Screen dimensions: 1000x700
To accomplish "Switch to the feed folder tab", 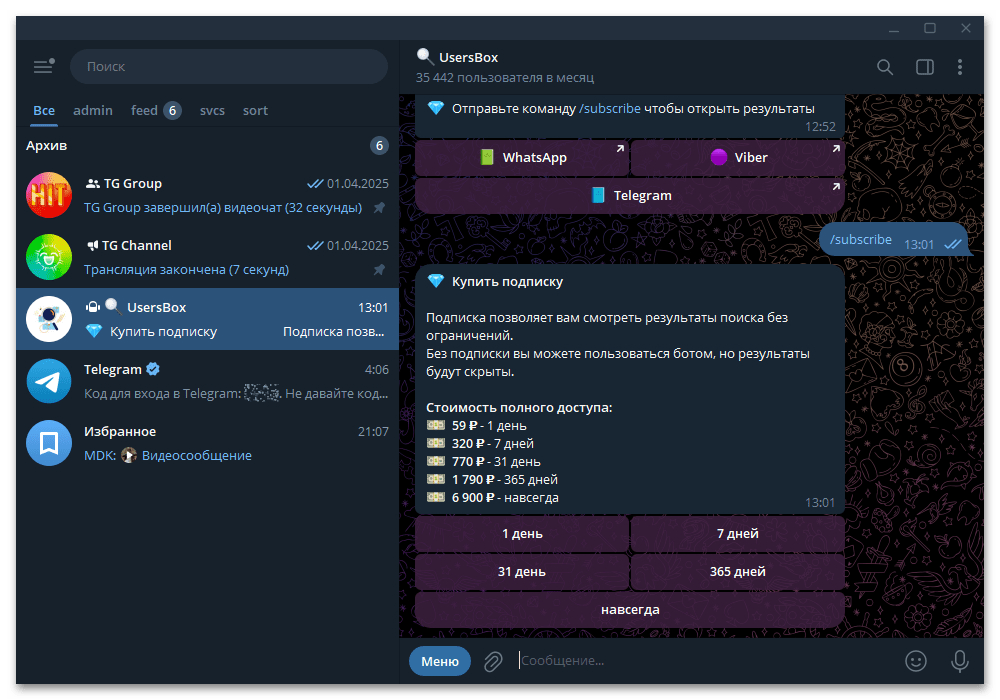I will 156,110.
